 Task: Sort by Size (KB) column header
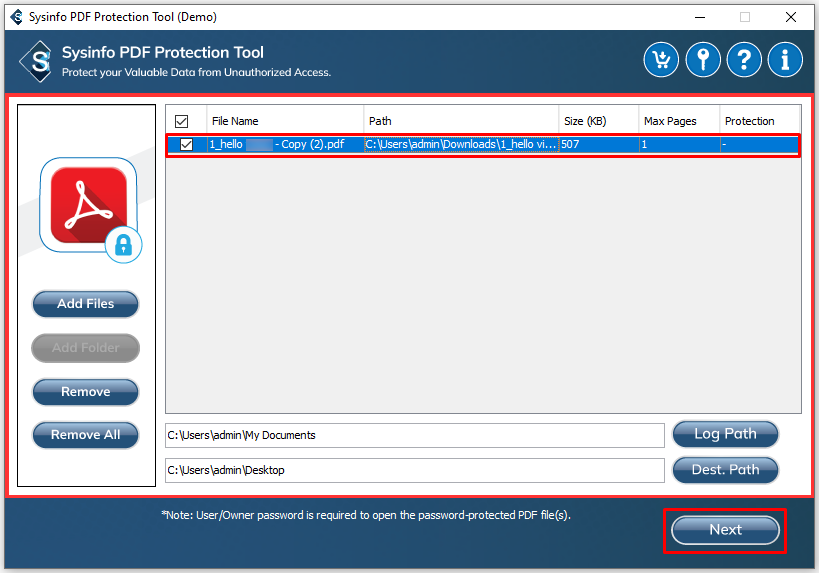pyautogui.click(x=598, y=121)
